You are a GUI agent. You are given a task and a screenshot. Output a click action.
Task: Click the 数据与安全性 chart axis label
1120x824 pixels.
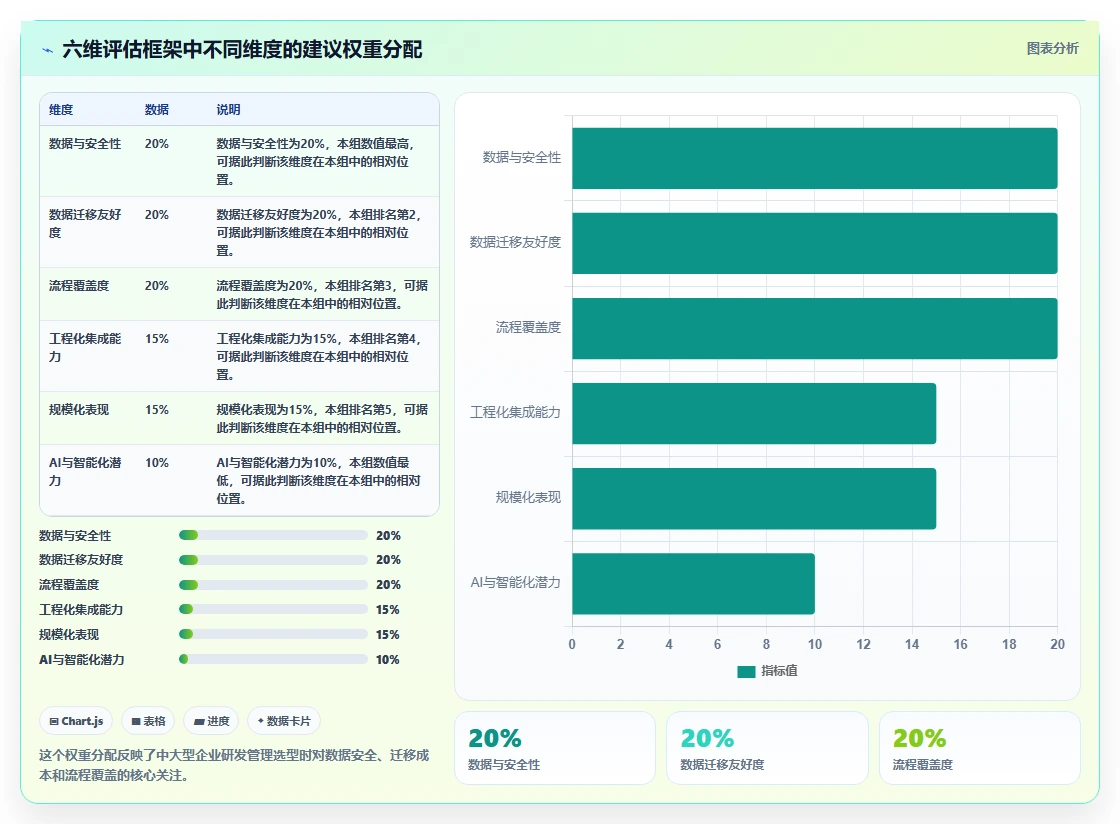point(521,158)
